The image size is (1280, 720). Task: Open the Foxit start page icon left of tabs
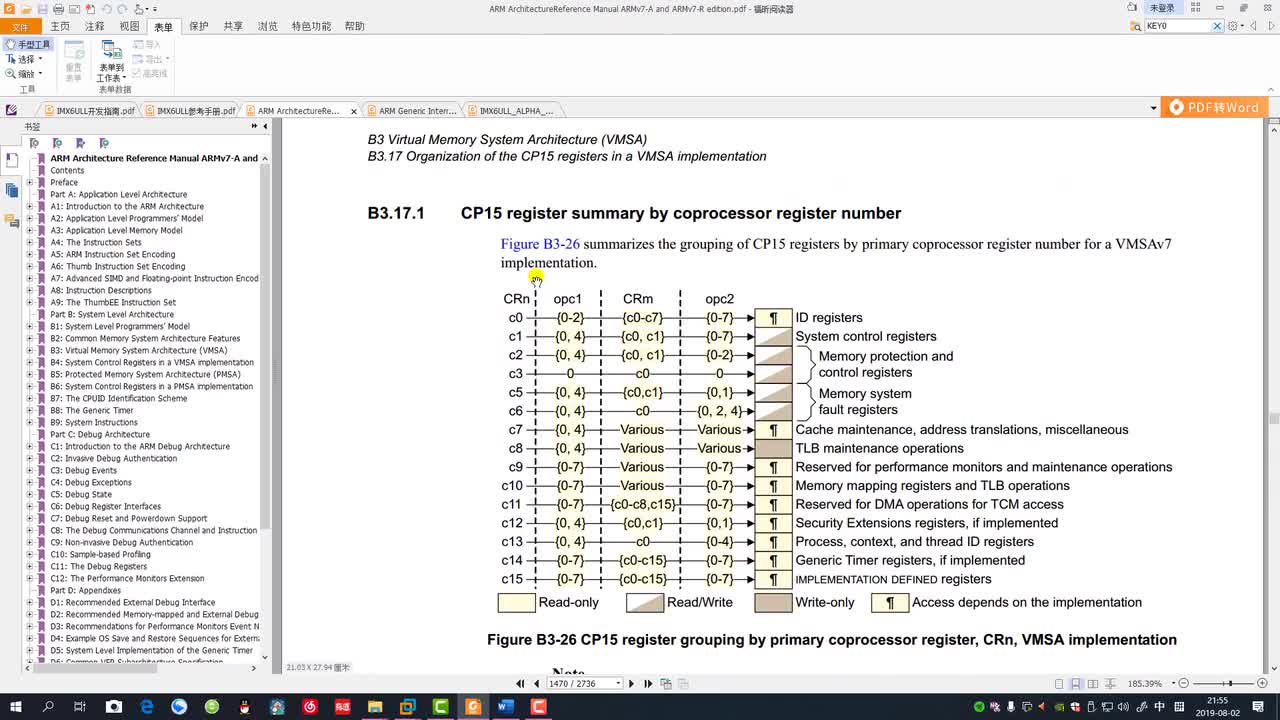[11, 110]
